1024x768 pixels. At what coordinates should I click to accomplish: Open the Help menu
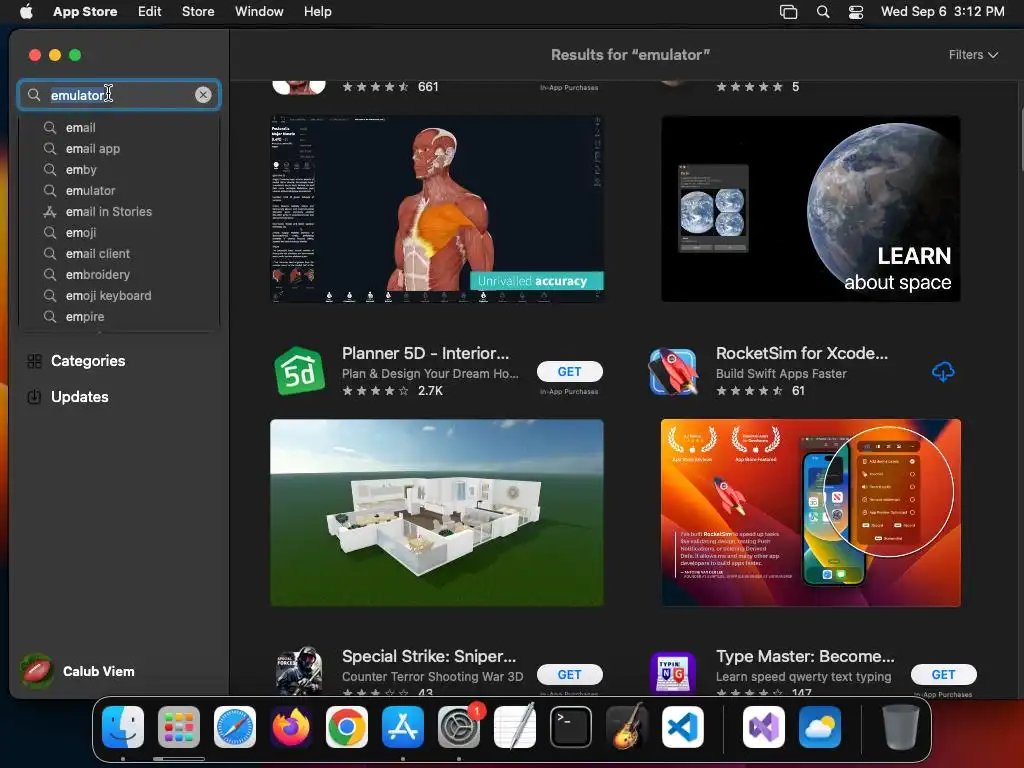tap(317, 11)
